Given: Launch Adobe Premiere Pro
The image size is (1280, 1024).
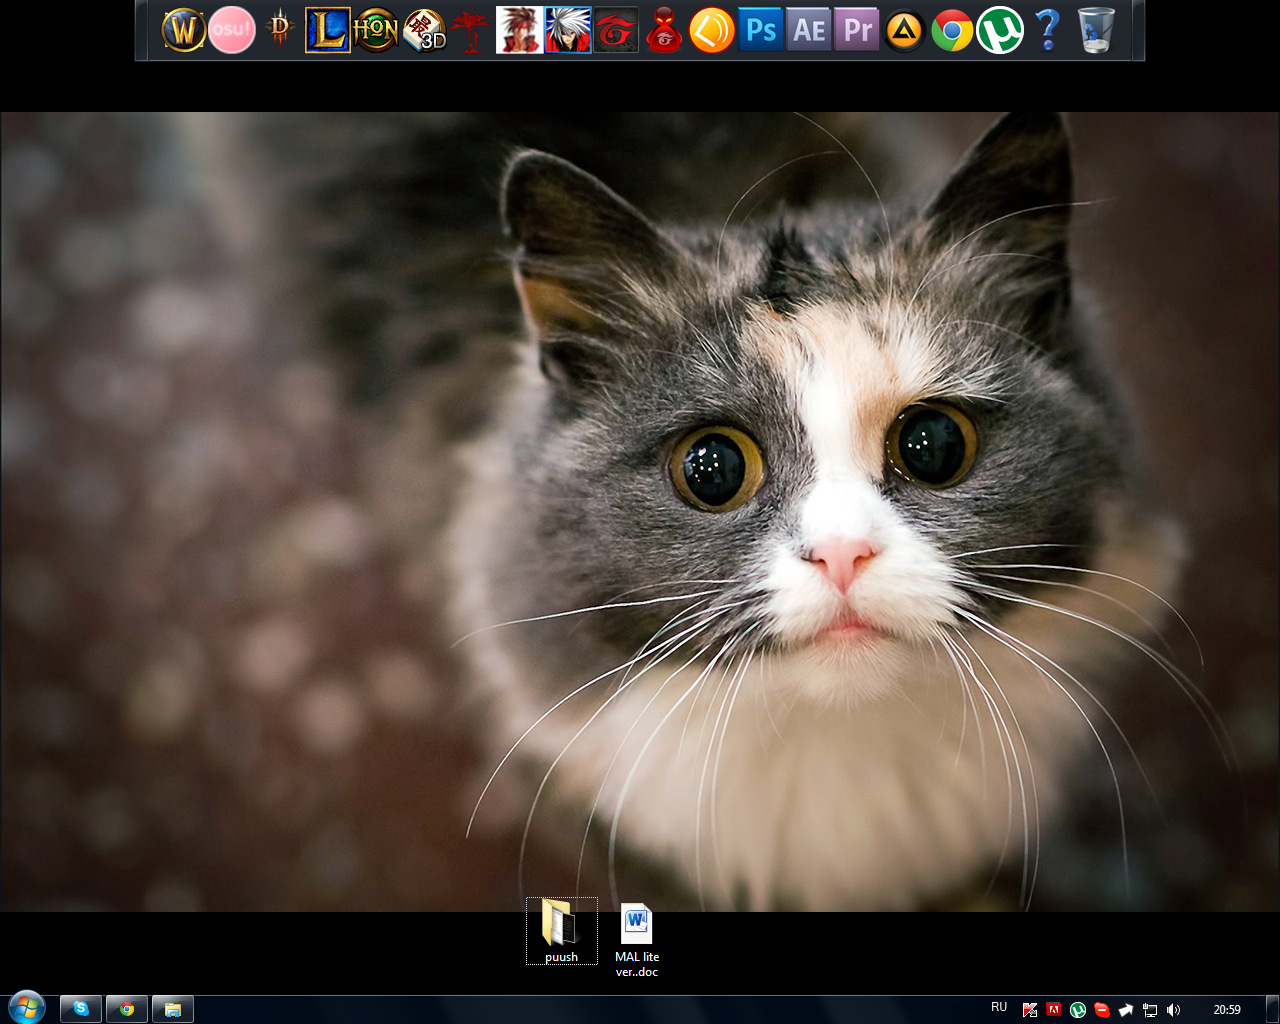Looking at the screenshot, I should pos(856,30).
